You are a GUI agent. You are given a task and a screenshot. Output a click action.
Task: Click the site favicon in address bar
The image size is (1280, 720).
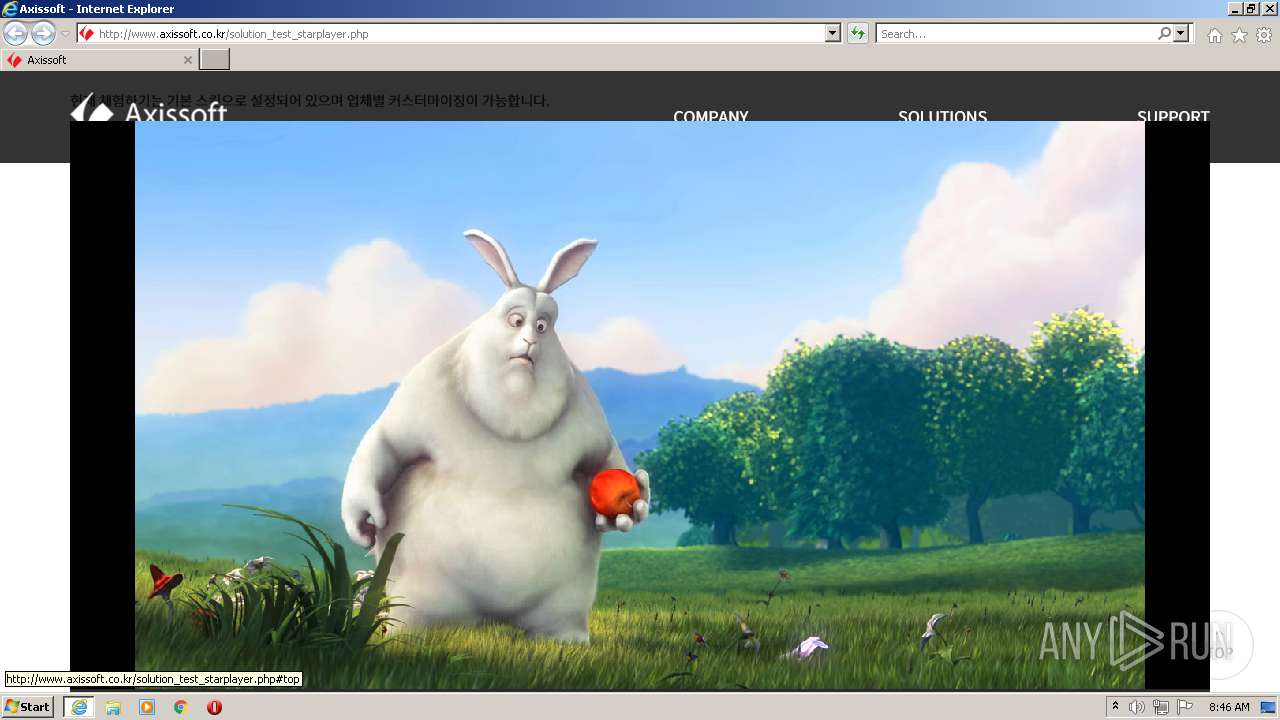click(87, 34)
